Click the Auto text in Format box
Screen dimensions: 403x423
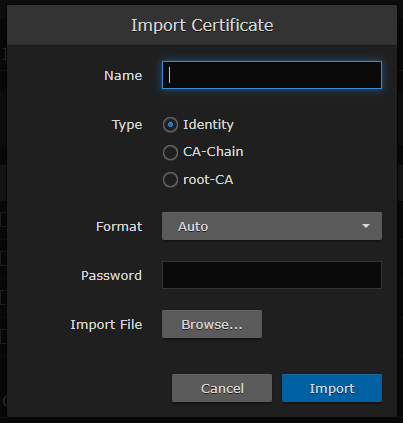click(x=193, y=227)
